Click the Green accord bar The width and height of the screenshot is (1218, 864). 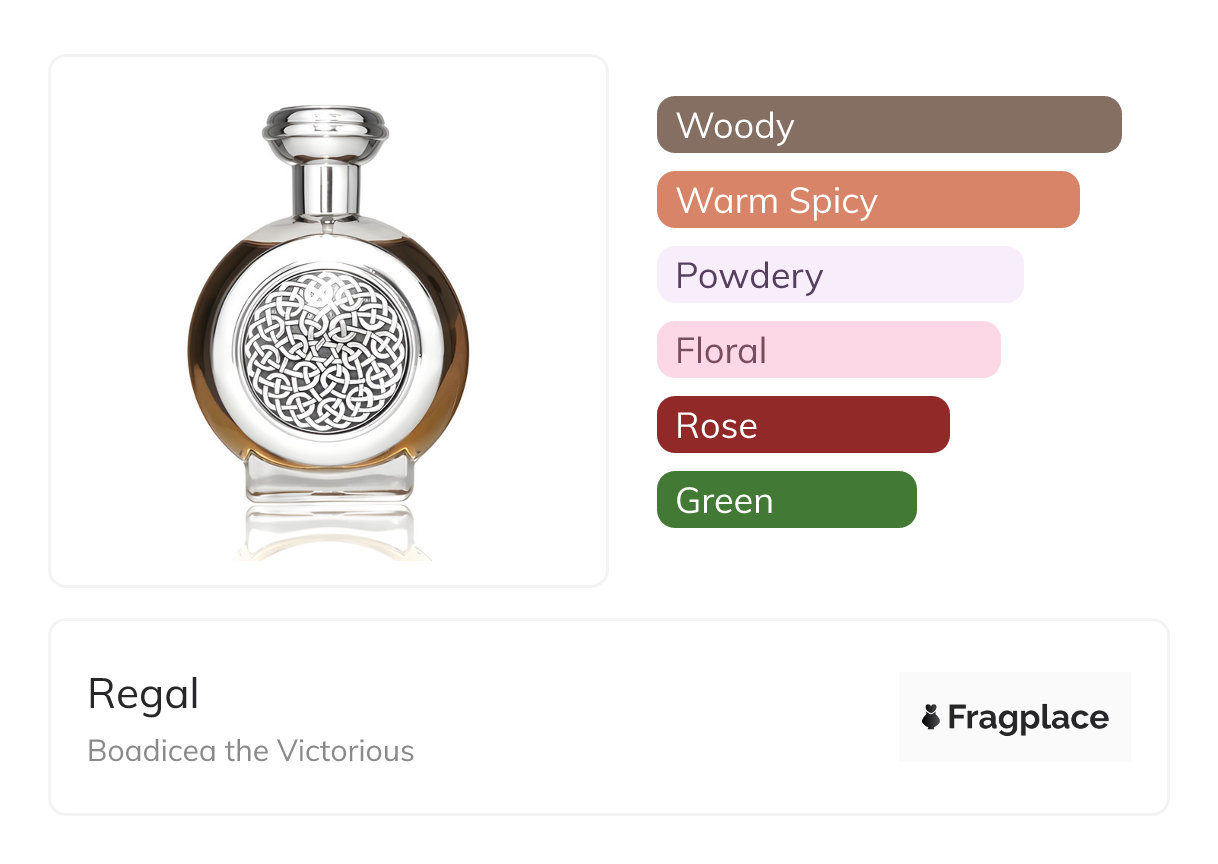pyautogui.click(x=786, y=500)
